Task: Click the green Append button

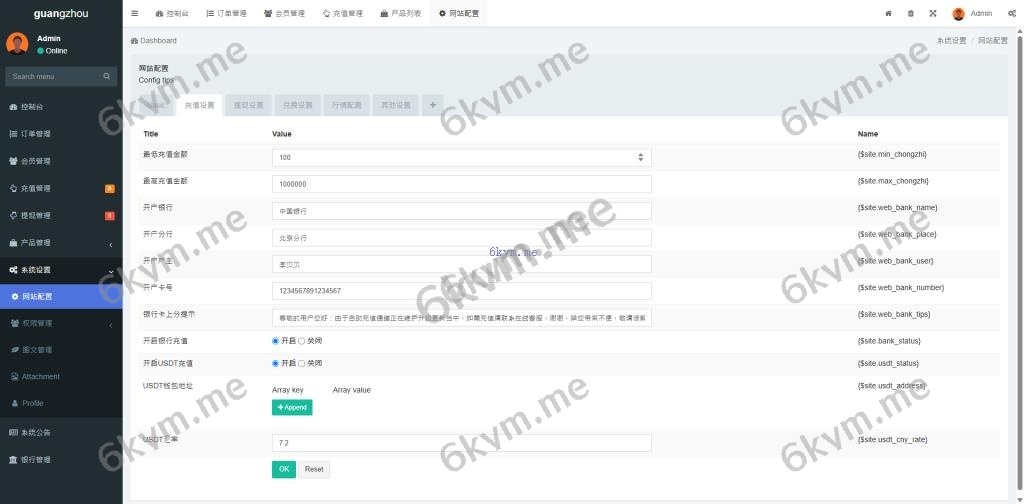Action: (292, 407)
